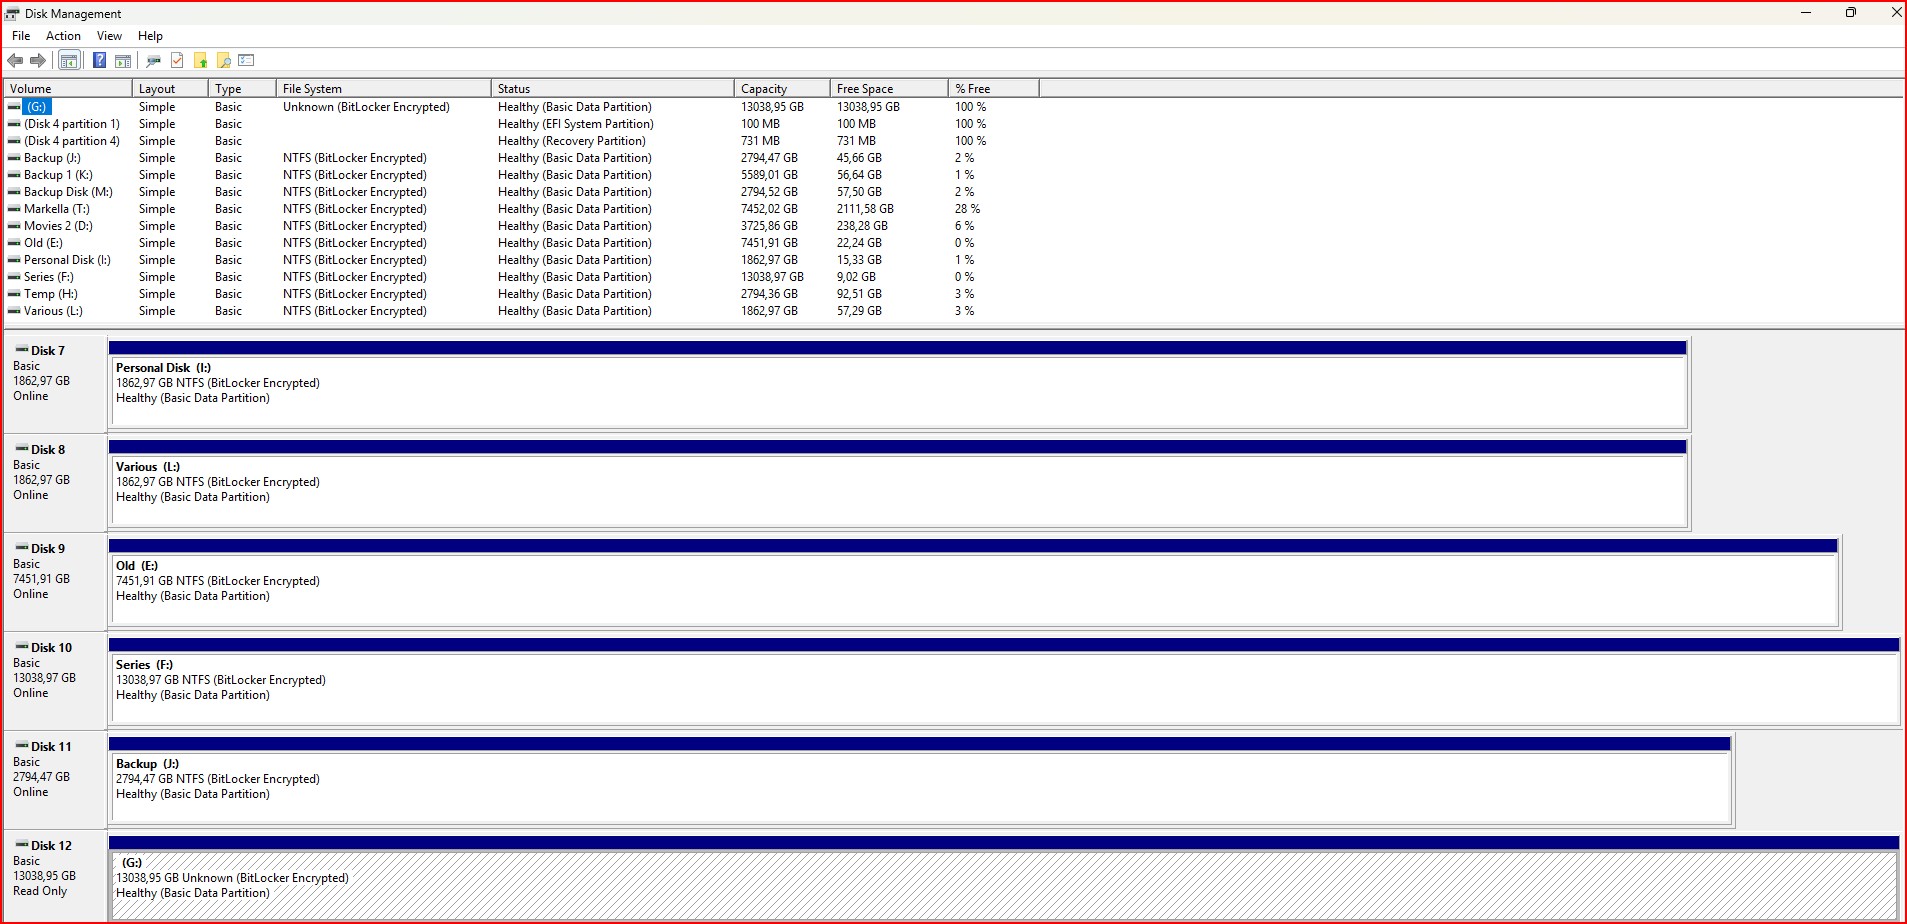The height and width of the screenshot is (924, 1907).
Task: Select the Disk 7 header in graphical view
Action: (x=55, y=384)
